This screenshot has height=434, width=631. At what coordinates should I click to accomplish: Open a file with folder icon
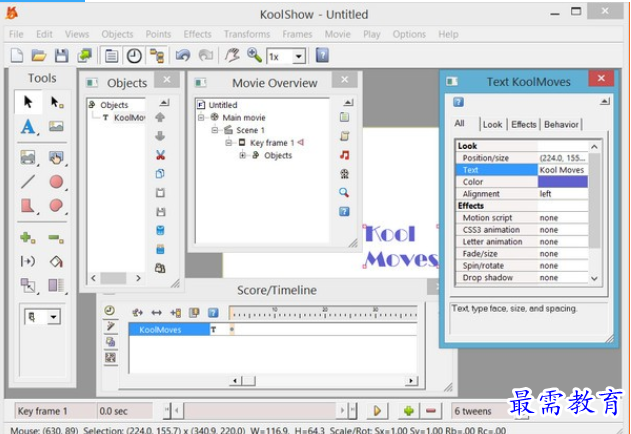(x=39, y=56)
